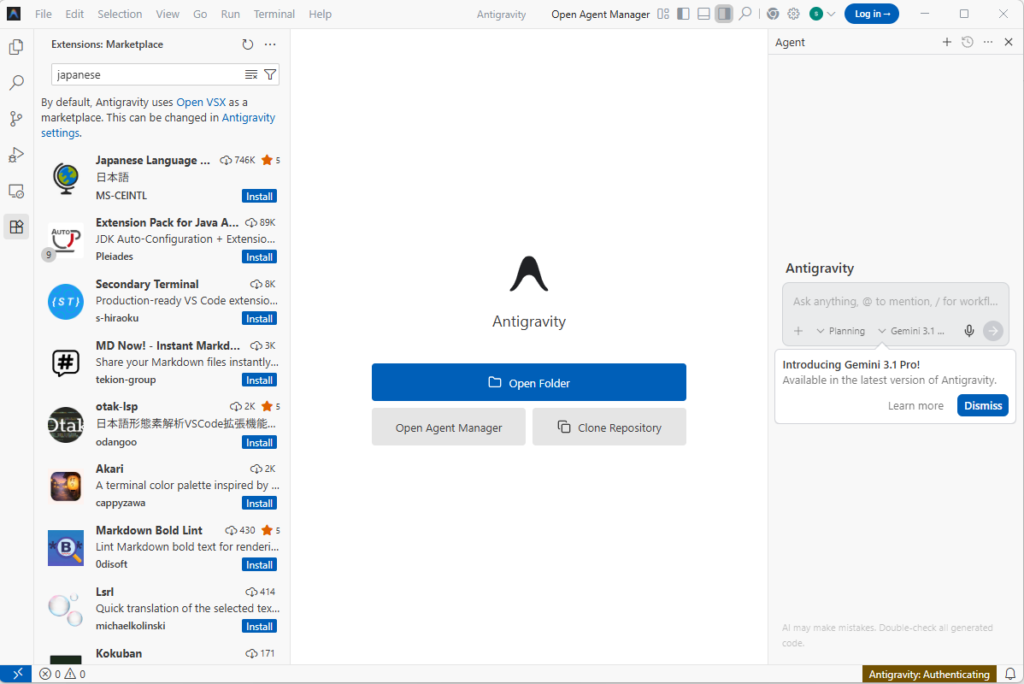Open the Gemini 3.1 model selector
Screen dimensions: 1024x684
[x=910, y=331]
